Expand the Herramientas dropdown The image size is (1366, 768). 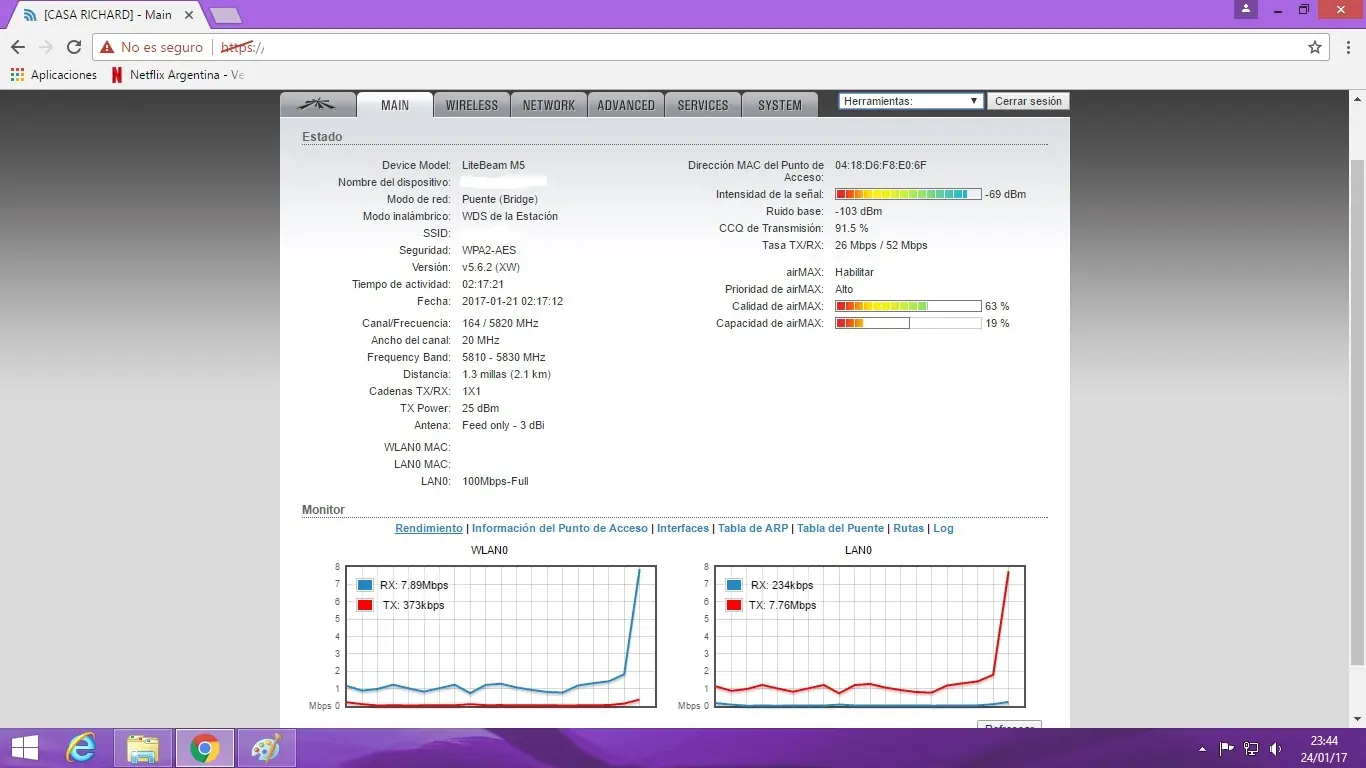coord(911,101)
